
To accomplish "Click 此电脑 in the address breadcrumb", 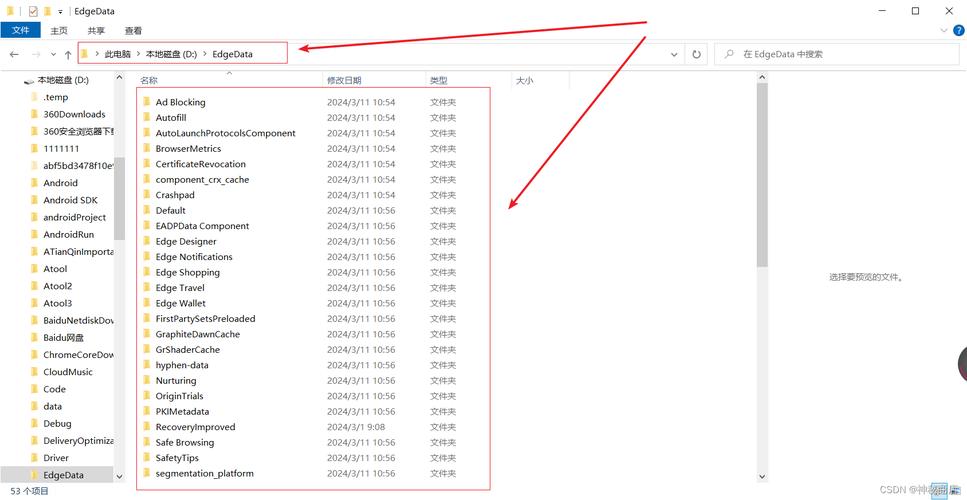I will click(x=118, y=54).
